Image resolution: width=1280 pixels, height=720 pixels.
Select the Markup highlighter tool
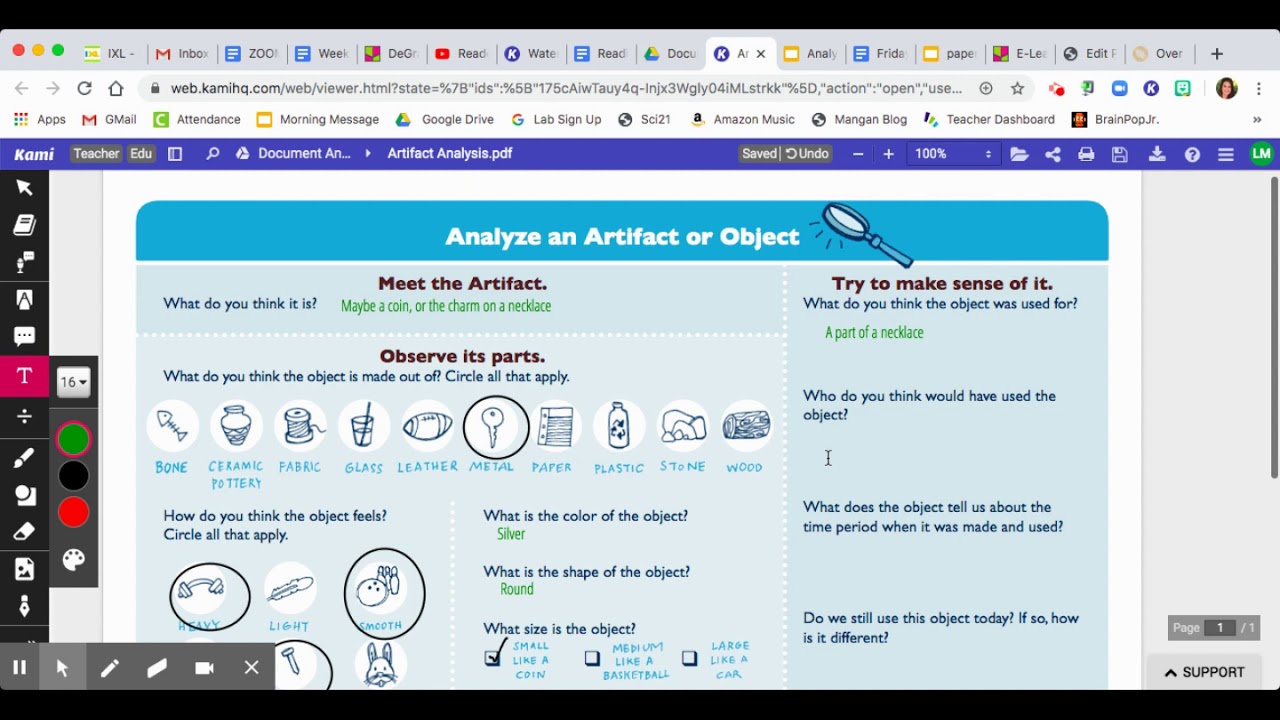coord(24,300)
